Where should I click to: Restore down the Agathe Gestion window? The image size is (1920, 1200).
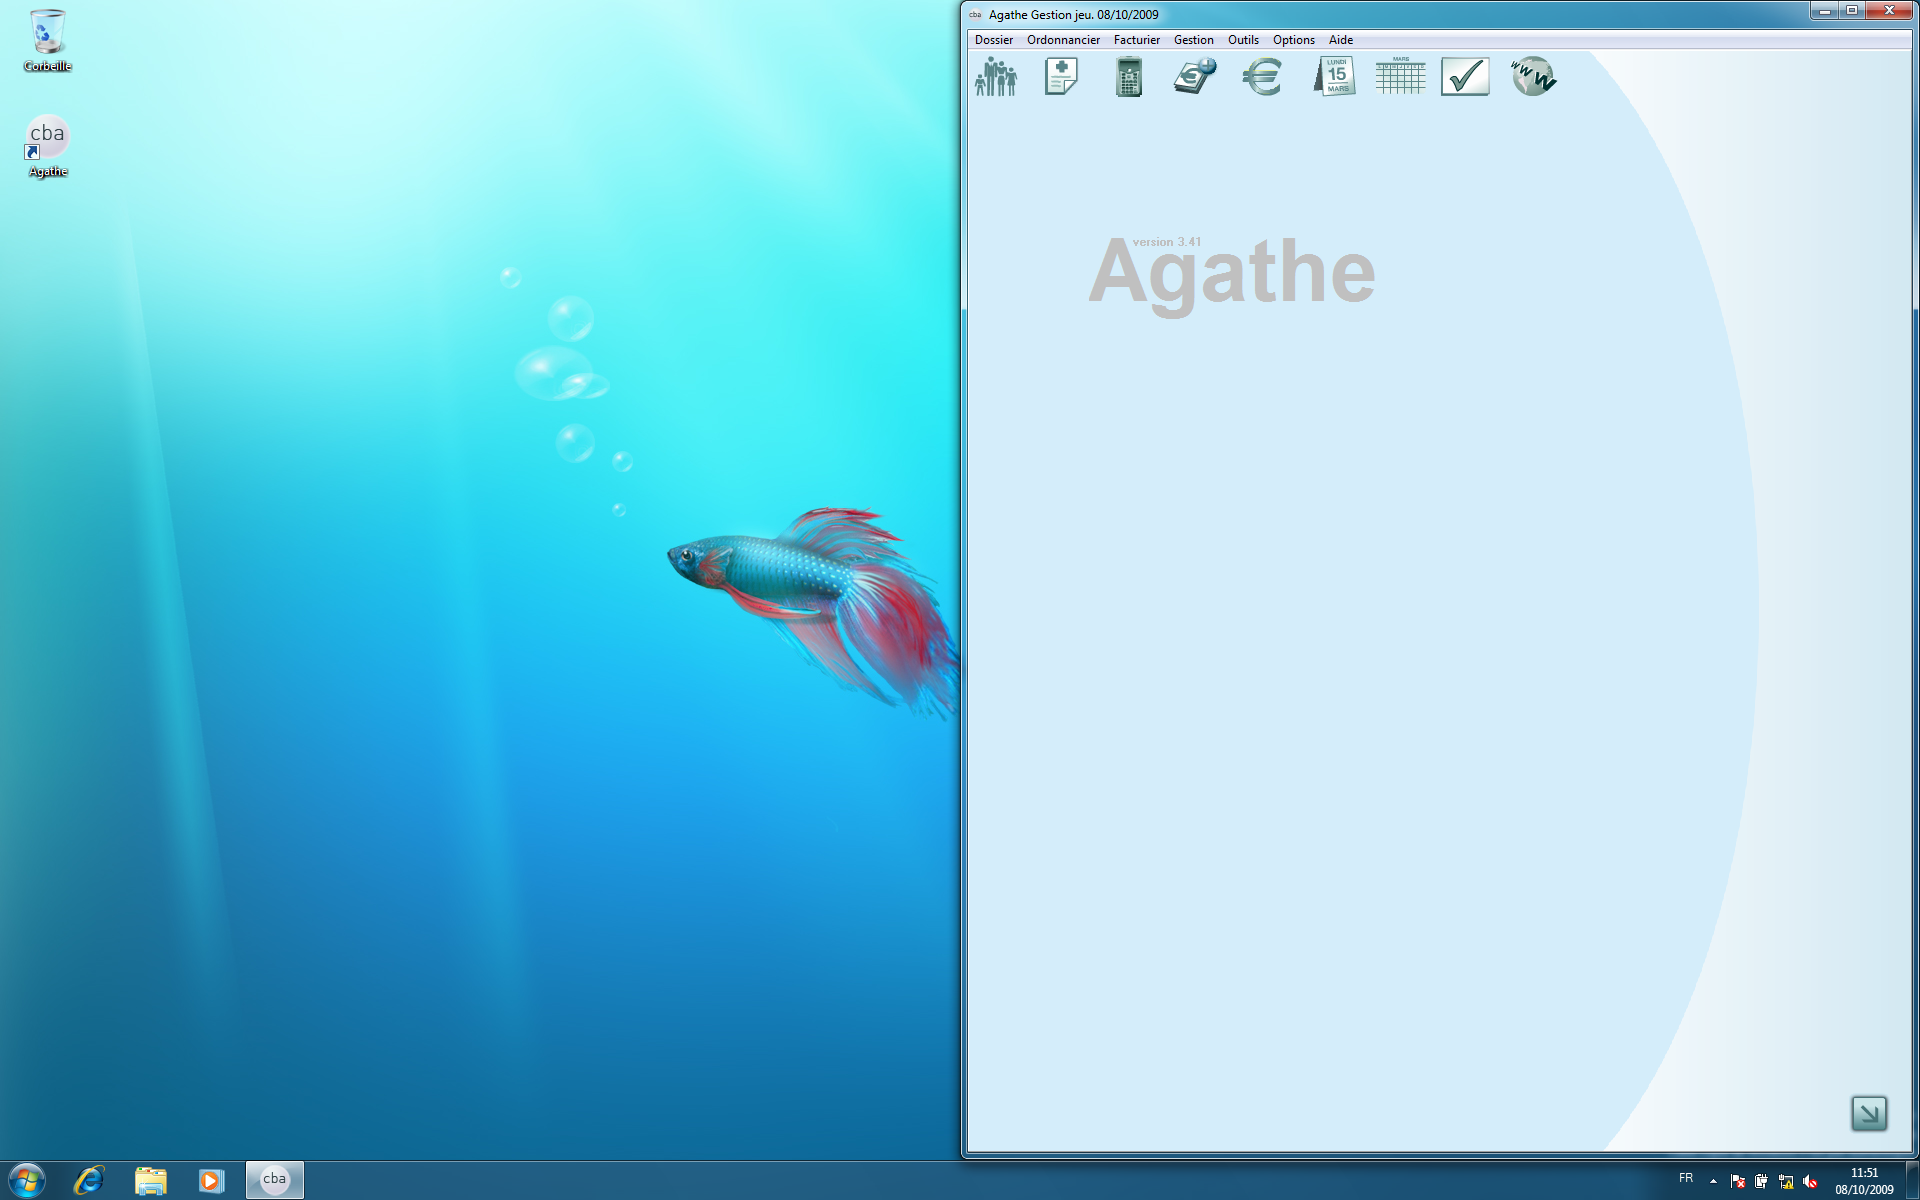pos(1851,11)
